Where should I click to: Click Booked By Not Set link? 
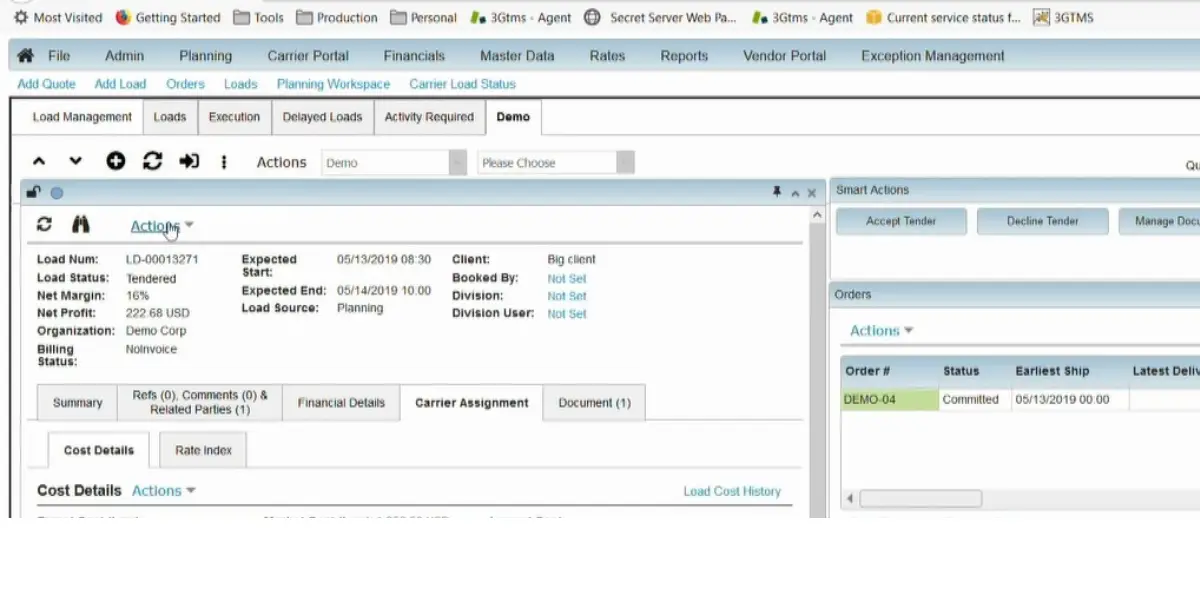click(567, 279)
